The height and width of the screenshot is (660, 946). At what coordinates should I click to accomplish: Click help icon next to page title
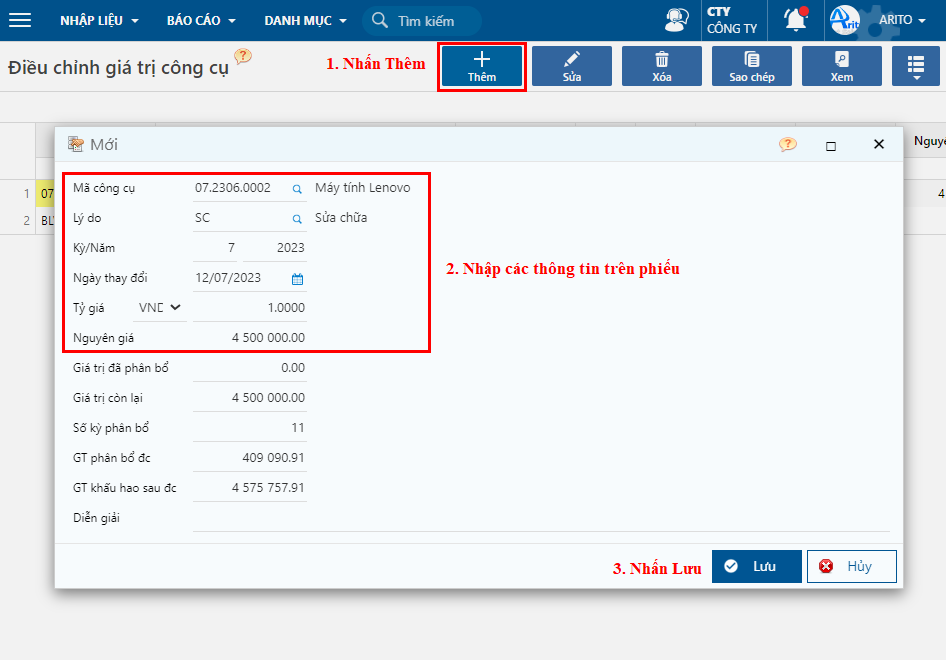point(242,57)
